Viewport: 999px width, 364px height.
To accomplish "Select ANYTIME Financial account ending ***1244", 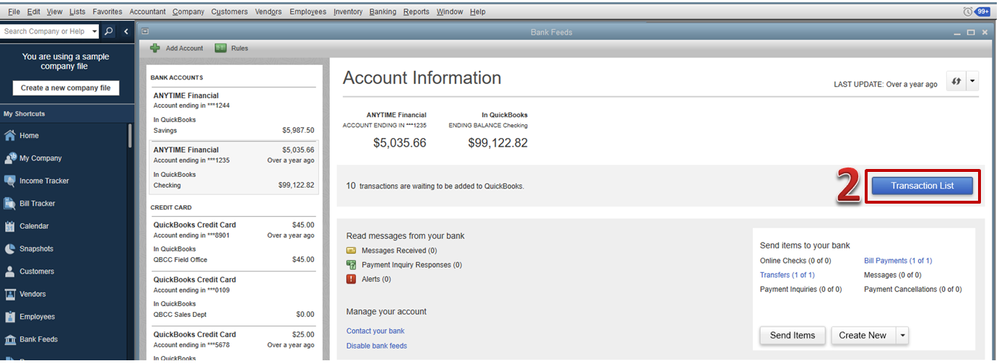I will (x=233, y=113).
